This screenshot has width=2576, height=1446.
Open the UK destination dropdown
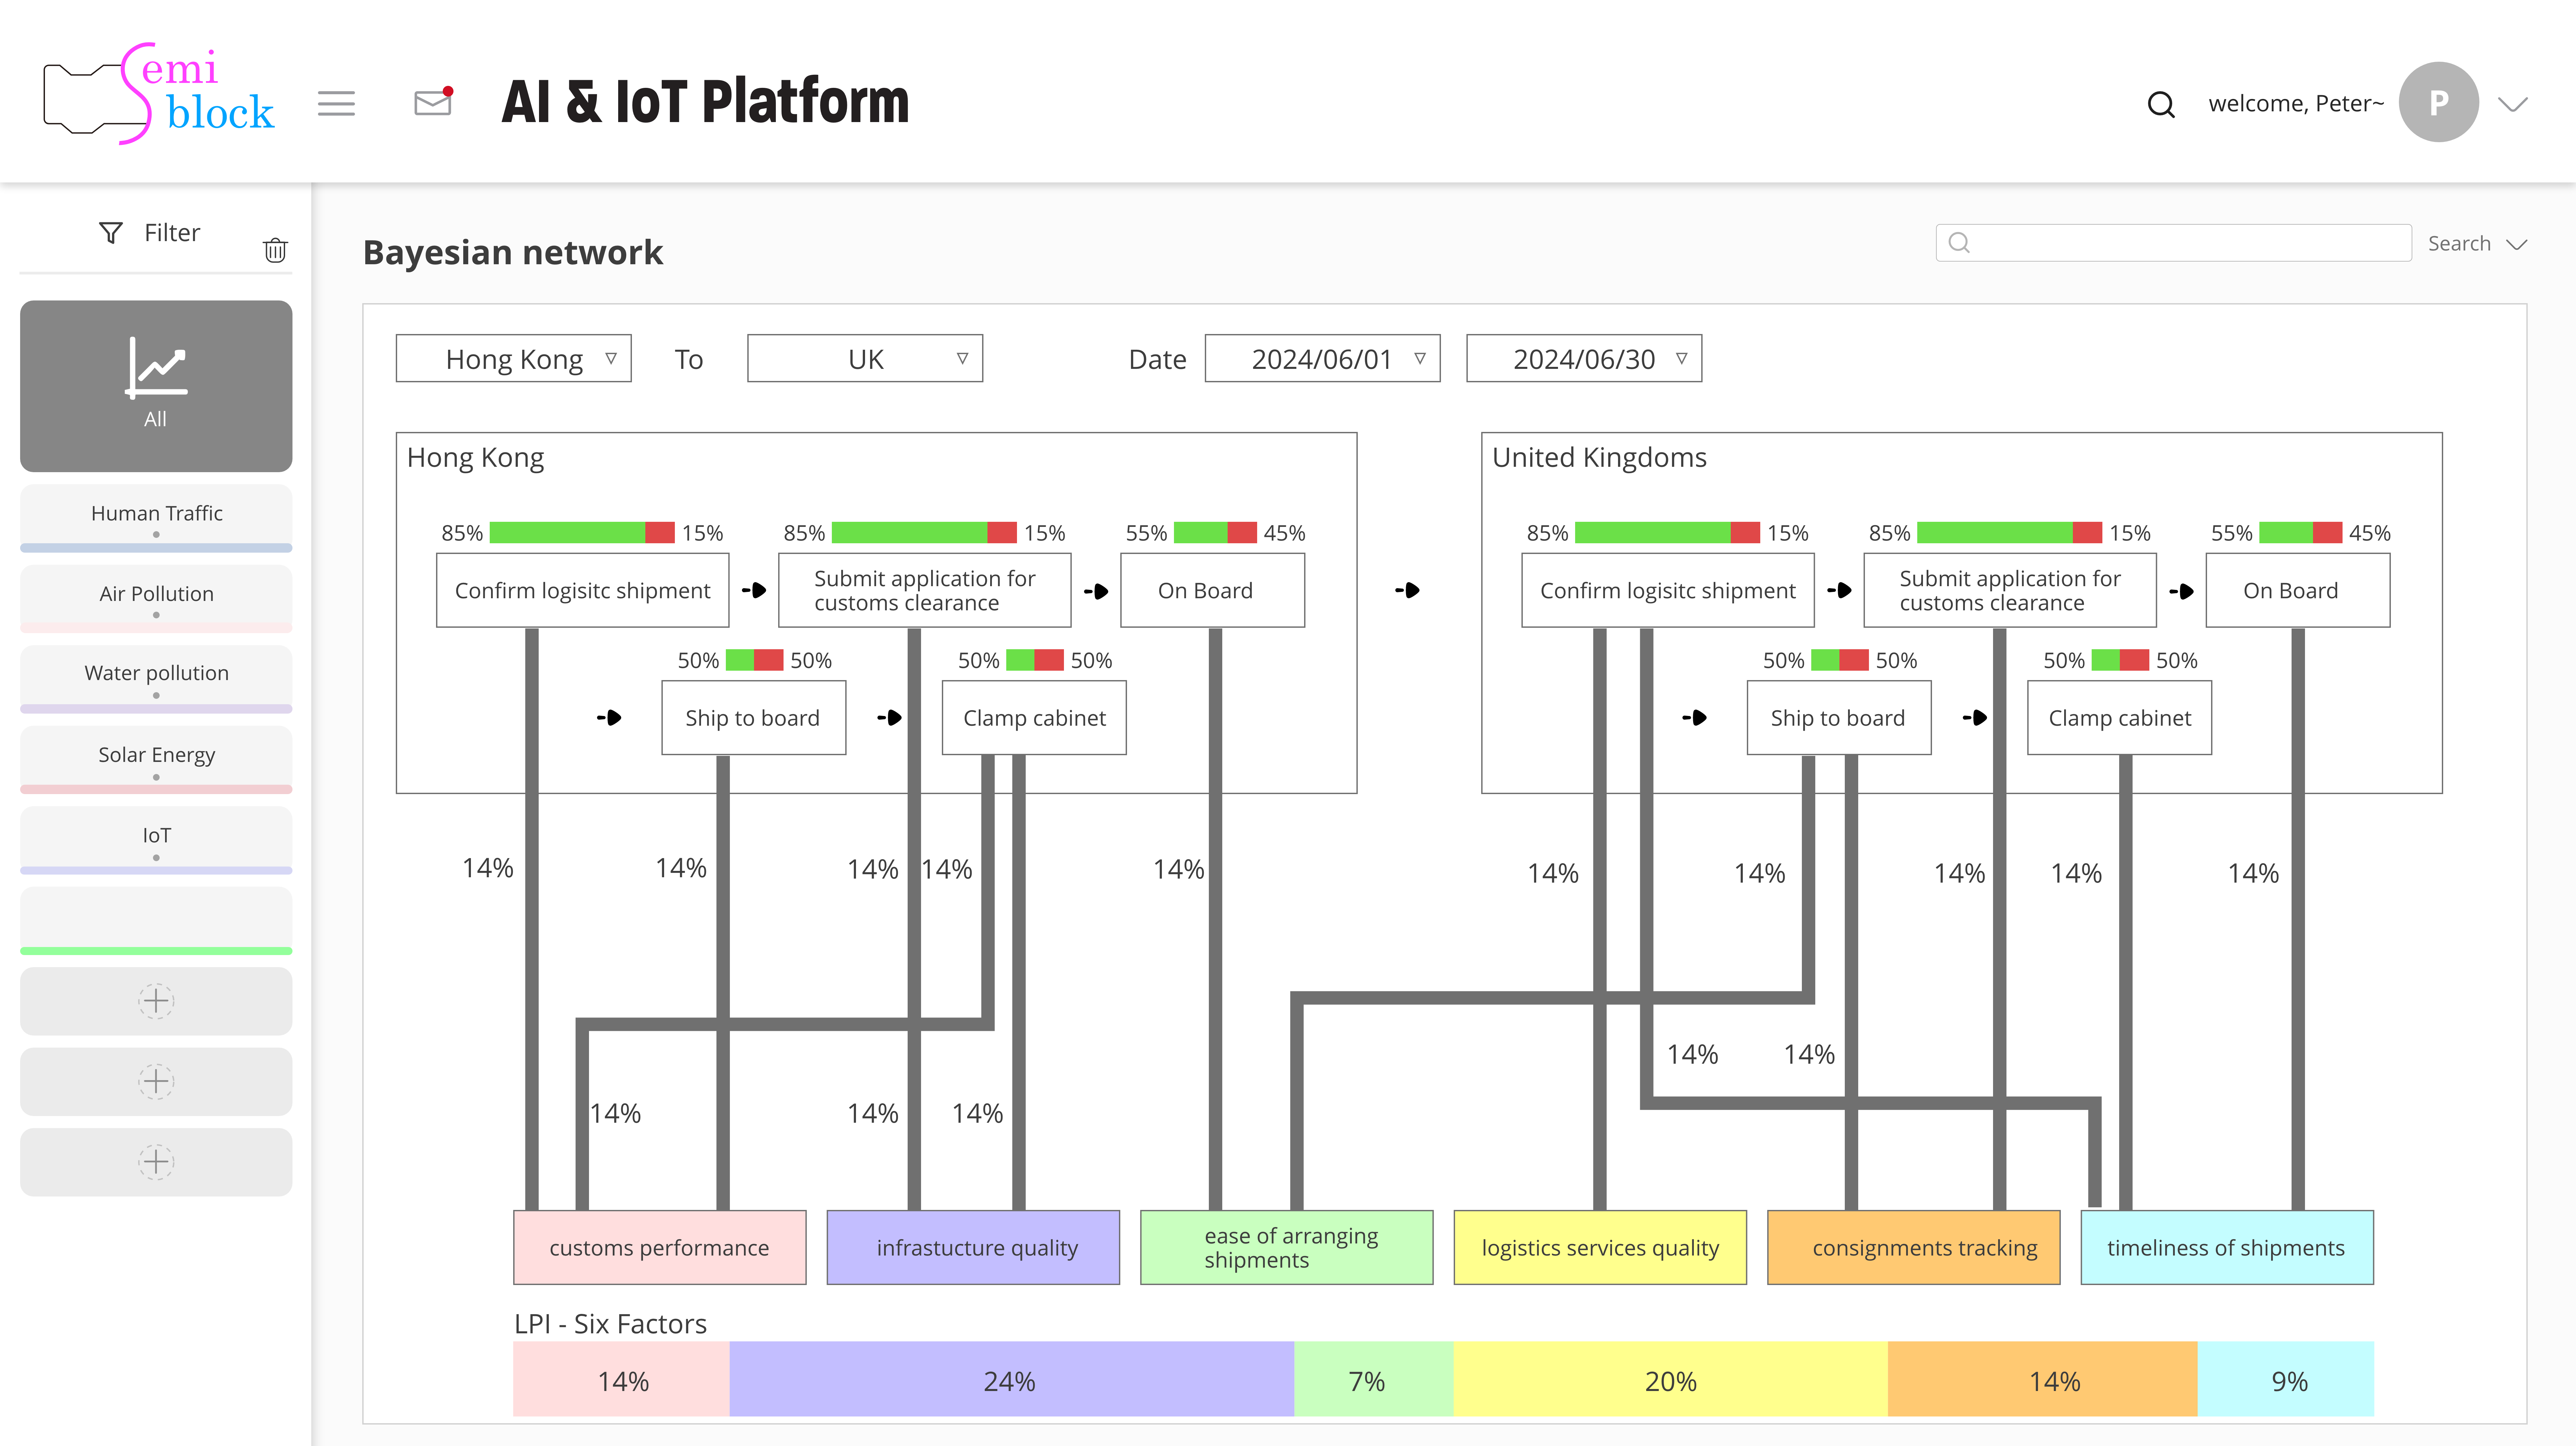[x=865, y=358]
